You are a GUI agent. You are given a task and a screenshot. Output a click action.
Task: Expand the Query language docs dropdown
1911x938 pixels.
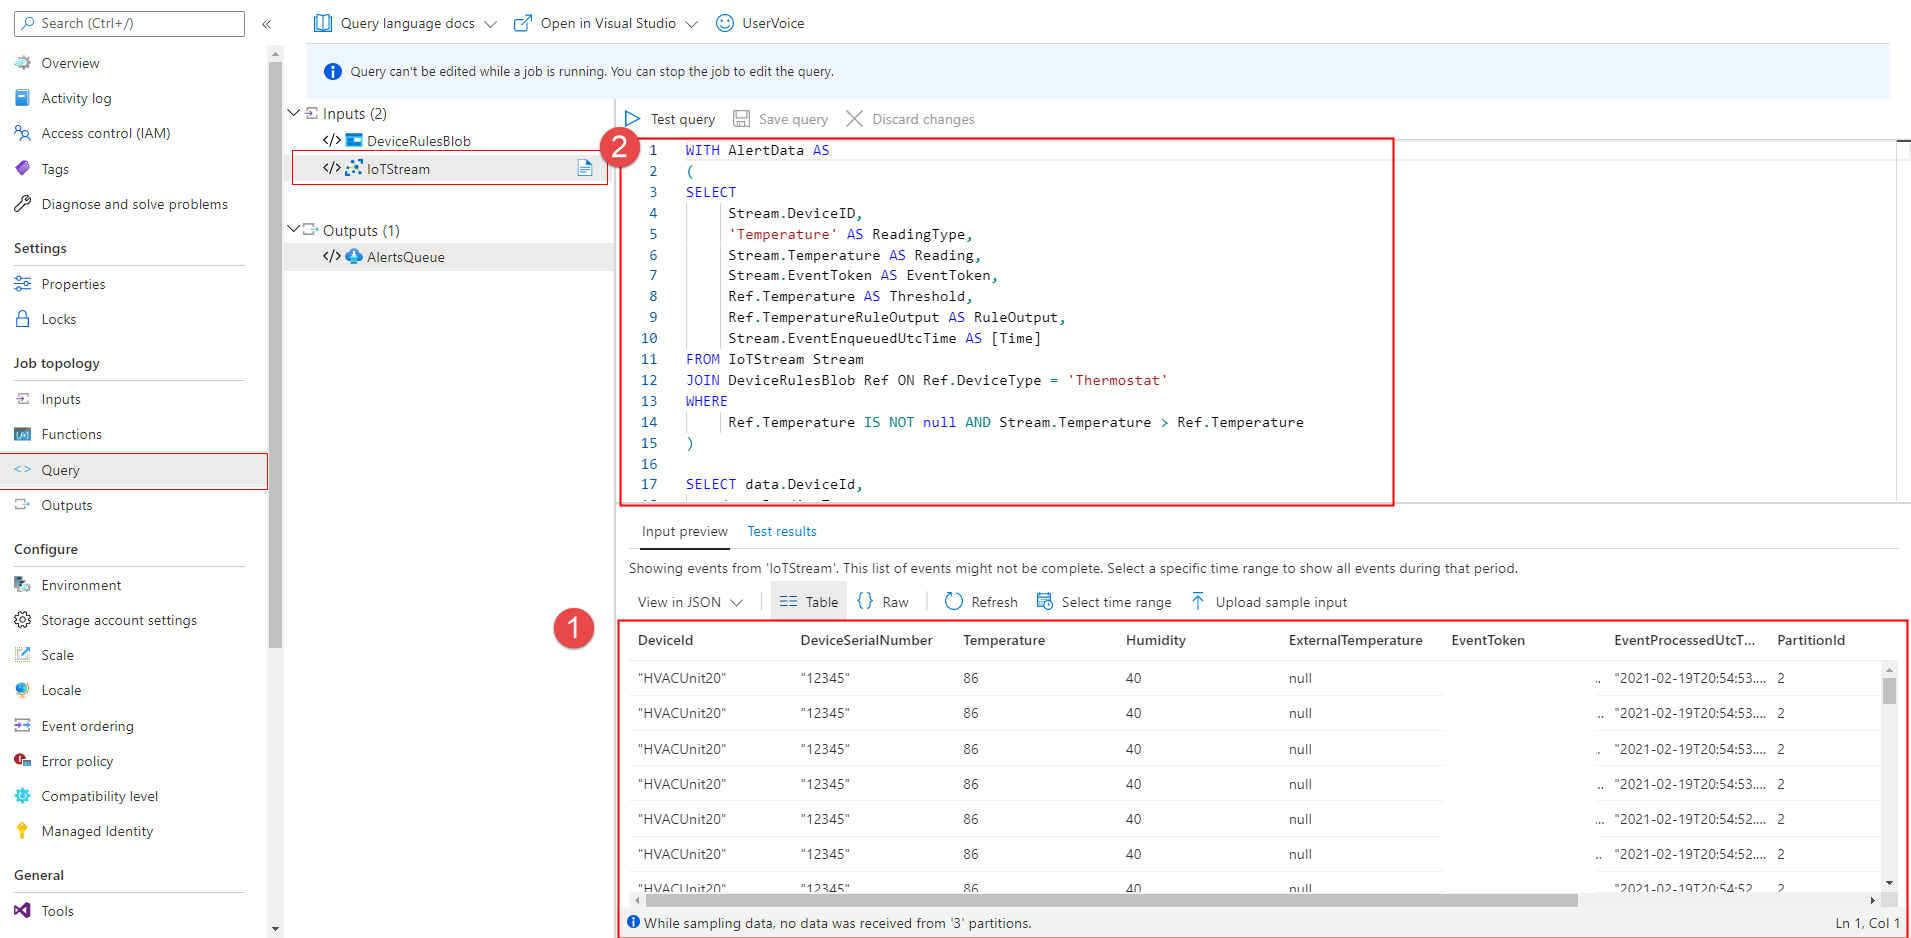point(490,24)
